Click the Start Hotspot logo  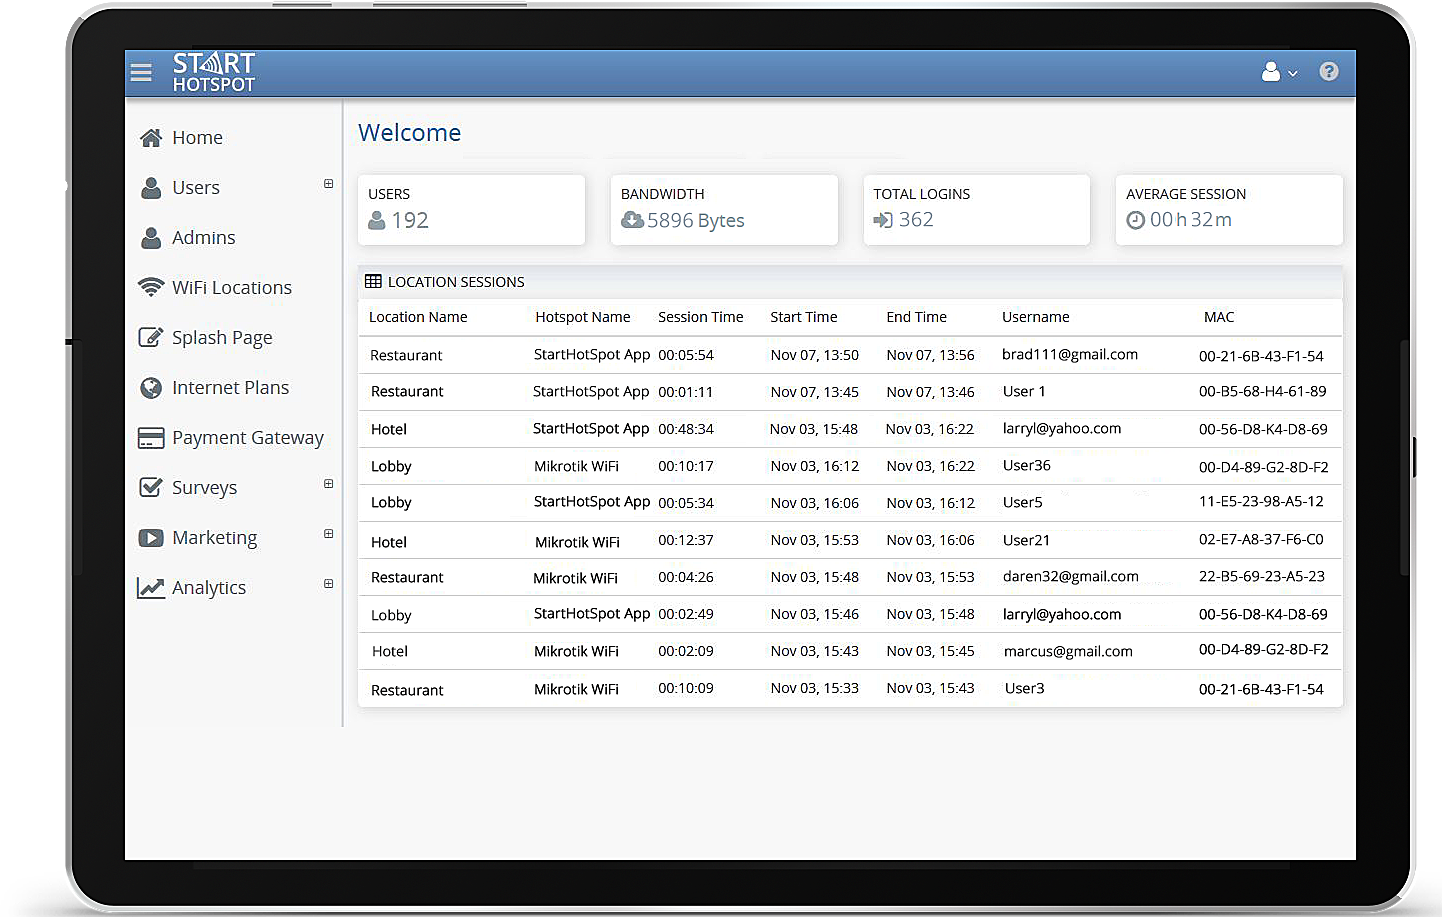pos(214,72)
